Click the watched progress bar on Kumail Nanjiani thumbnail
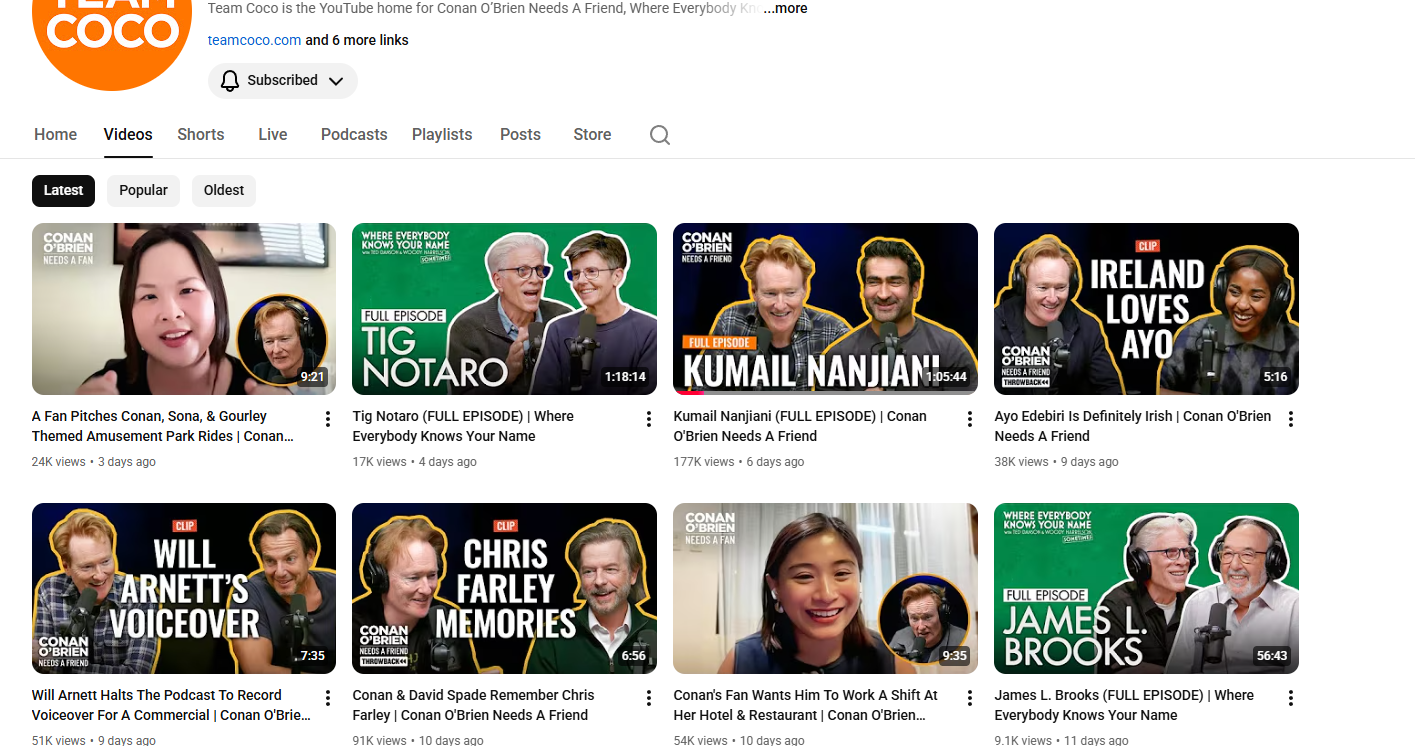This screenshot has height=746, width=1415. pyautogui.click(x=826, y=393)
